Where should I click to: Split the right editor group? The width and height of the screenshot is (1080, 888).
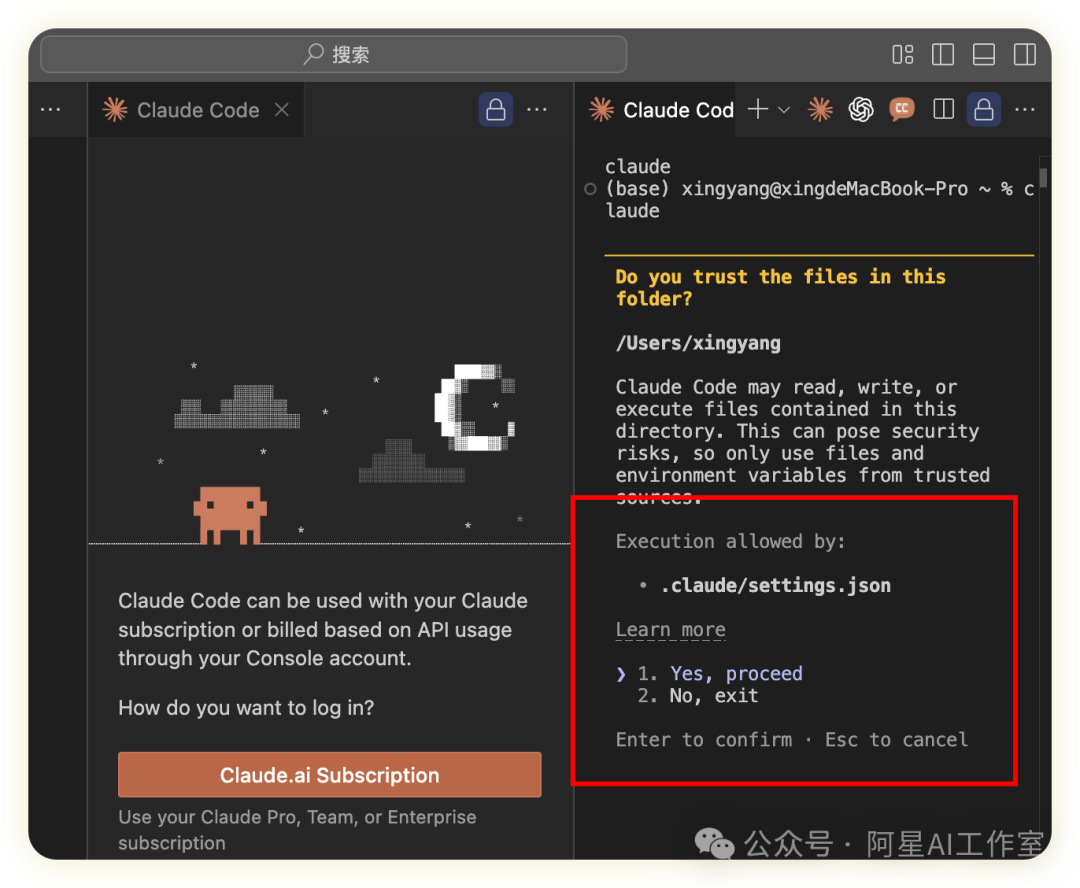click(x=943, y=110)
